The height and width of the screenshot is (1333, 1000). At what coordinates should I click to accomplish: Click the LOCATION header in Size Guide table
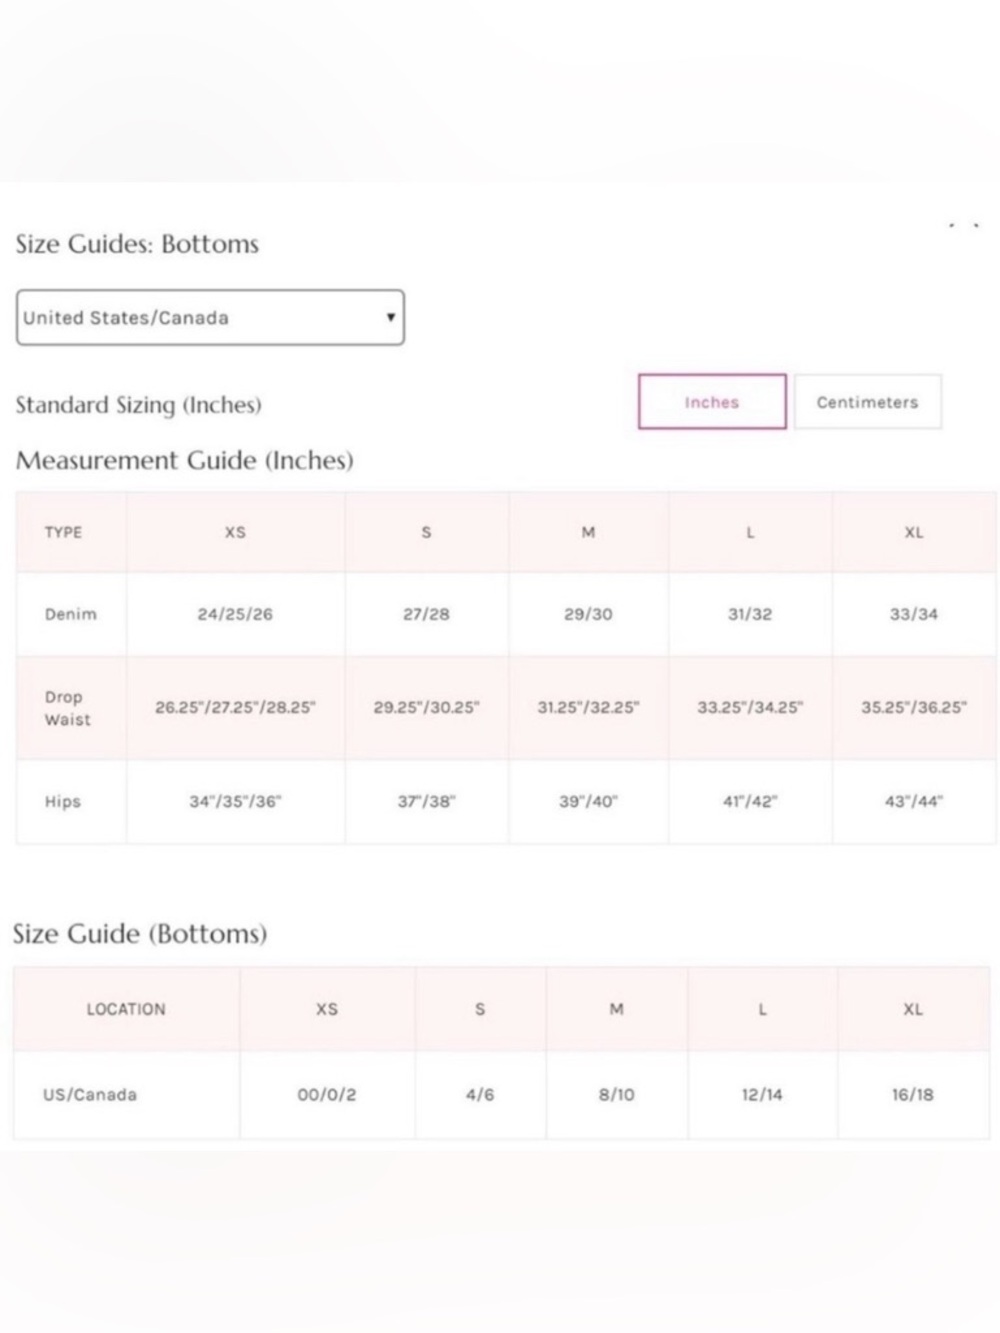126,1009
